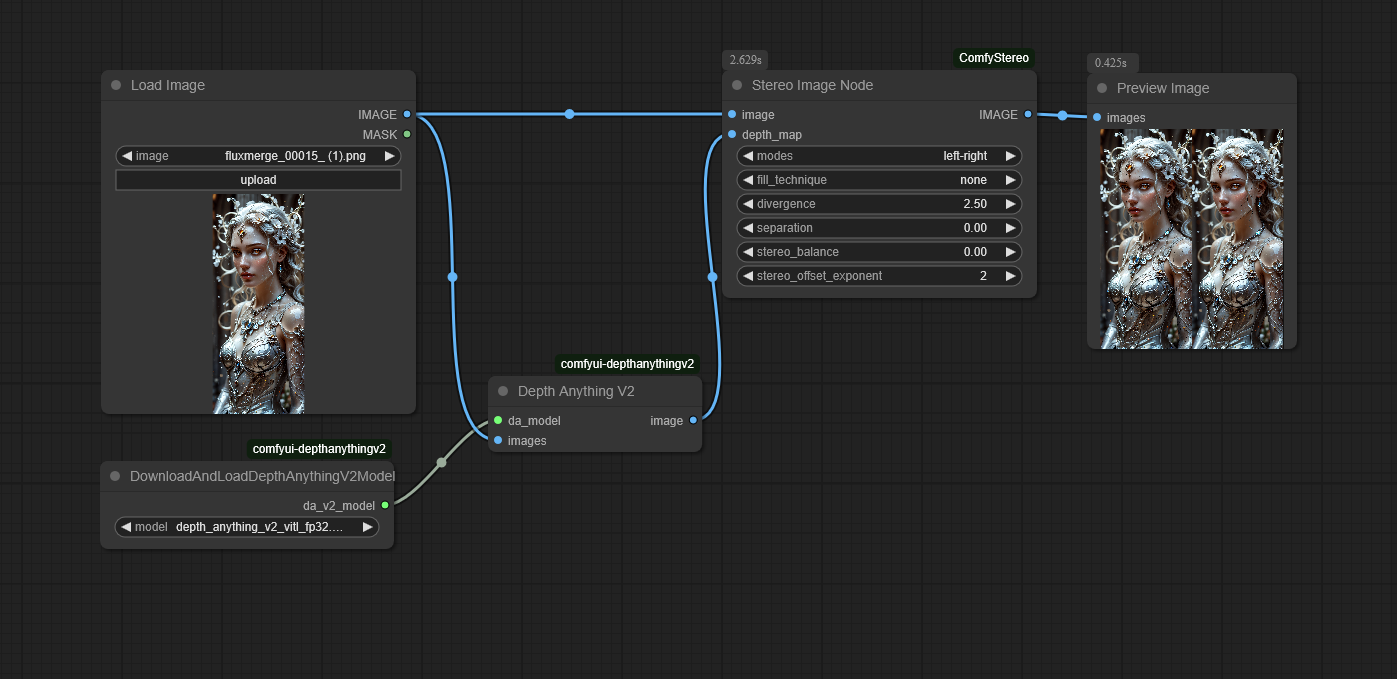Click the stereo preview output thumbnail
This screenshot has height=679, width=1397.
1191,239
